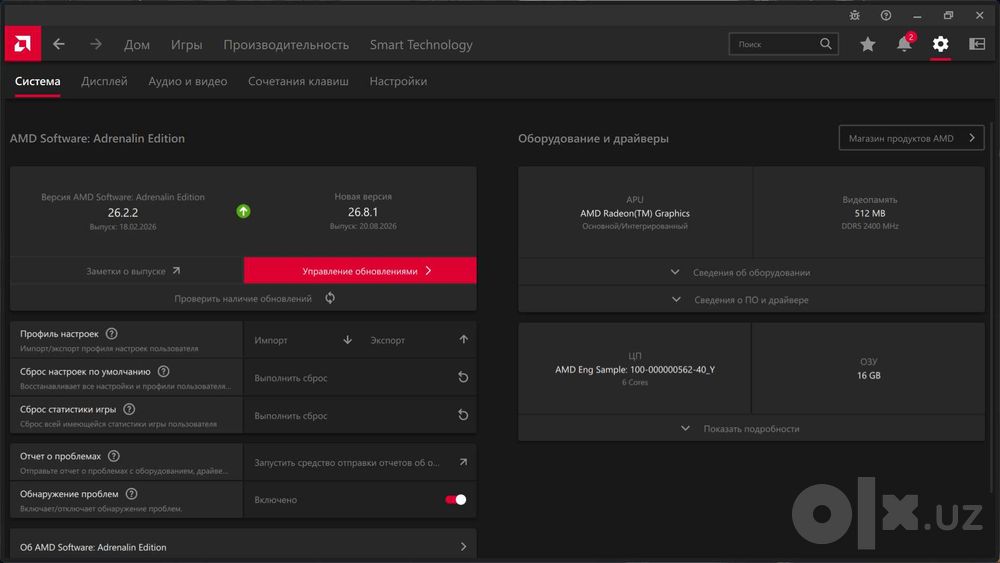Toggle the sidebar panel icon
1000x563 pixels.
click(977, 44)
